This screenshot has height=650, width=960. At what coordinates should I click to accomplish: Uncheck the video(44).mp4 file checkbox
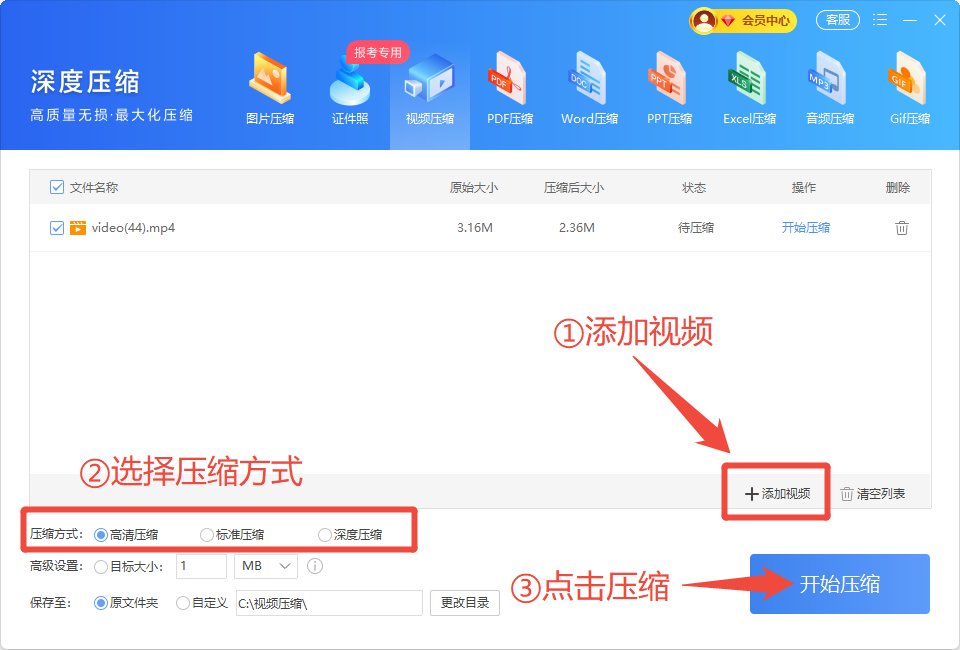tap(57, 228)
